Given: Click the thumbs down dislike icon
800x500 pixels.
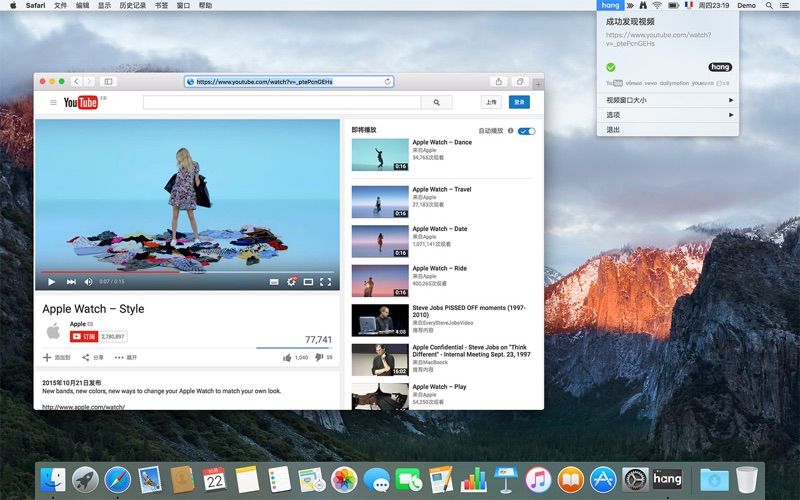Looking at the screenshot, I should pyautogui.click(x=319, y=357).
